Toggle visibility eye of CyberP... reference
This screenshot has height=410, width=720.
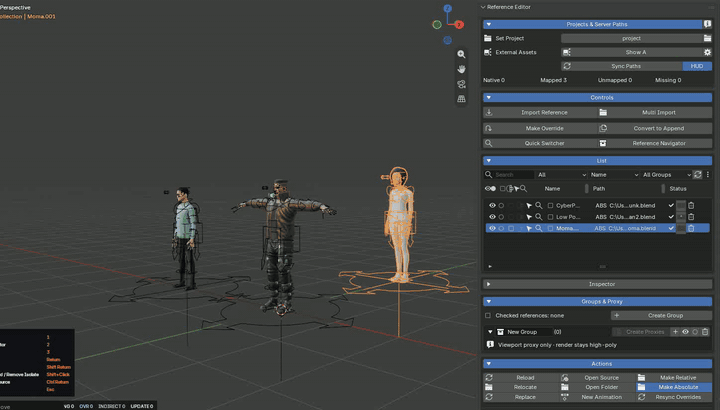coord(492,205)
